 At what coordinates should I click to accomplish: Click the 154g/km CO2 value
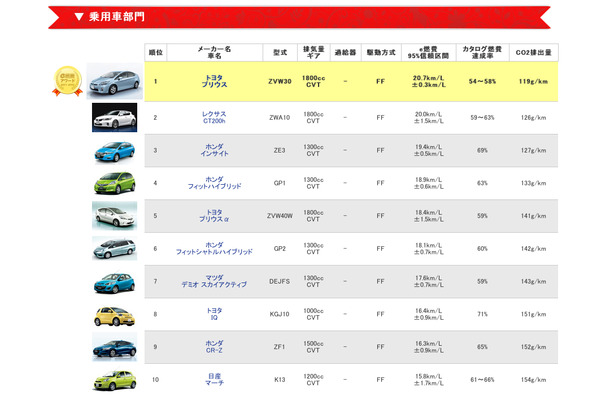pyautogui.click(x=534, y=379)
